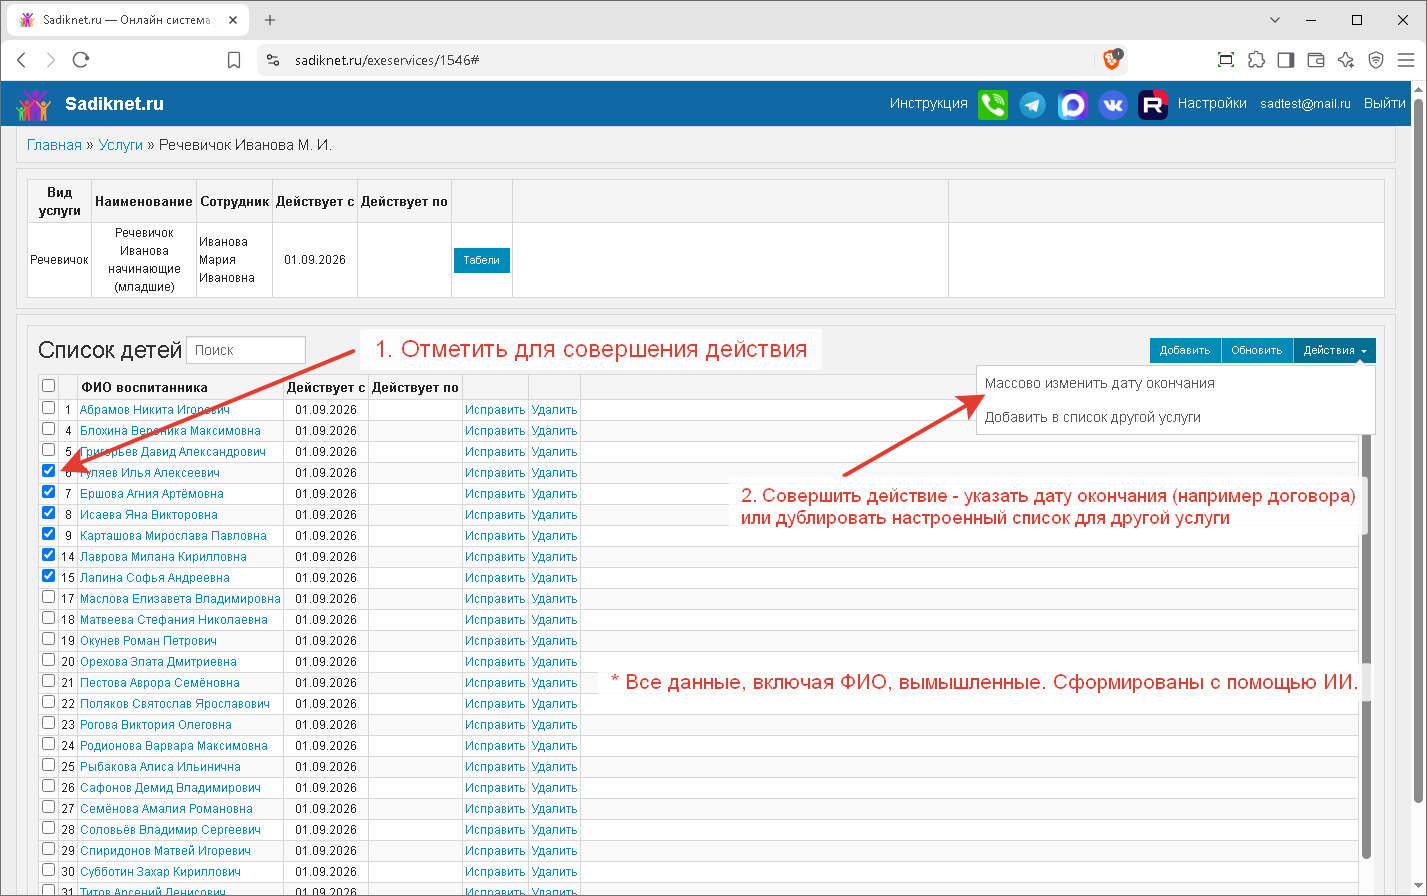1427x896 pixels.
Task: Go back using the browser back arrow
Action: 21,60
